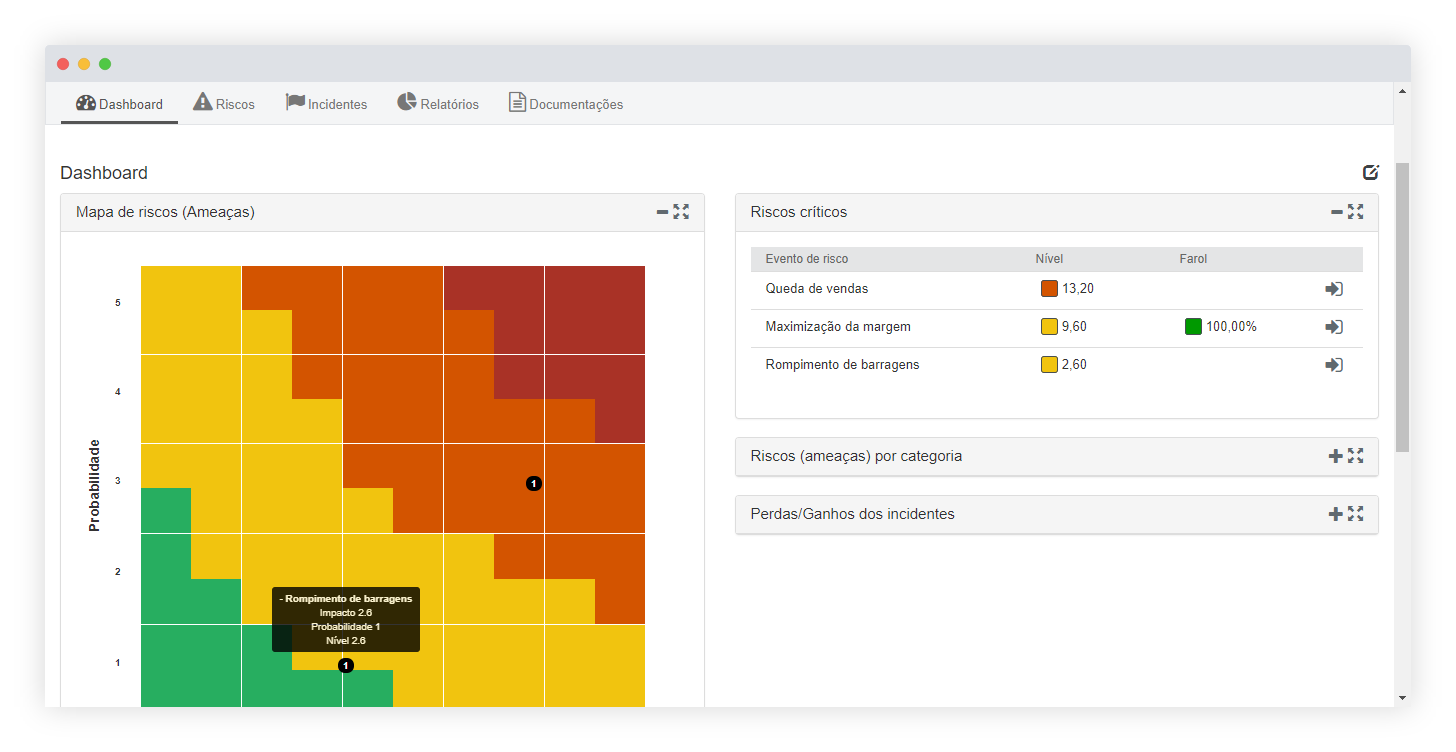Click the edit dashboard icon

[1370, 172]
